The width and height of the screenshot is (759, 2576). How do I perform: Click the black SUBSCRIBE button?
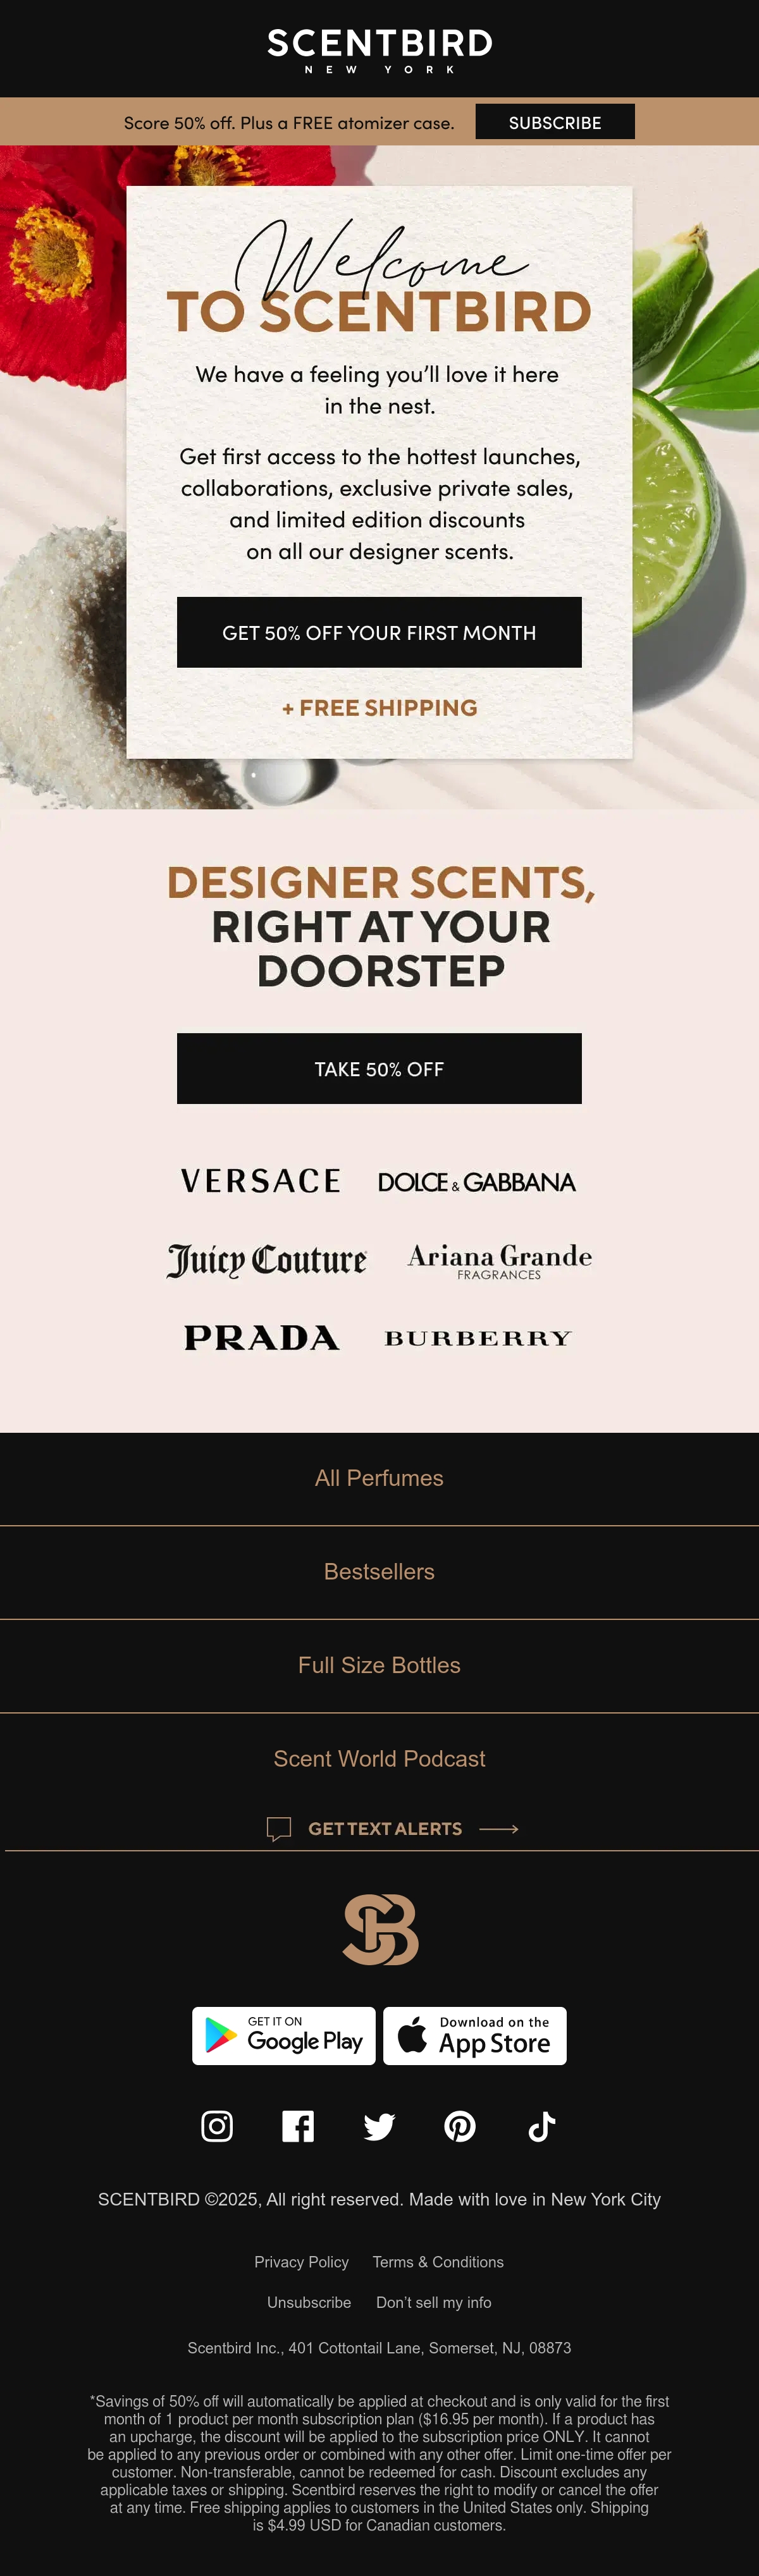[x=555, y=122]
